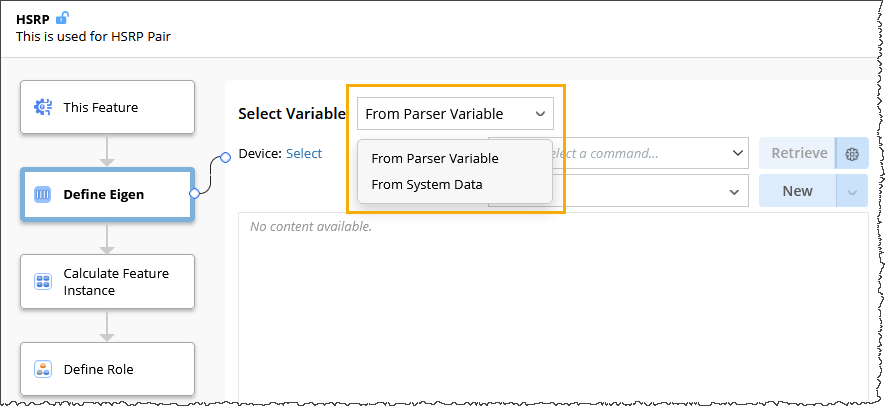Click the Define Eigen step icon
This screenshot has height=407, width=885.
click(x=43, y=195)
